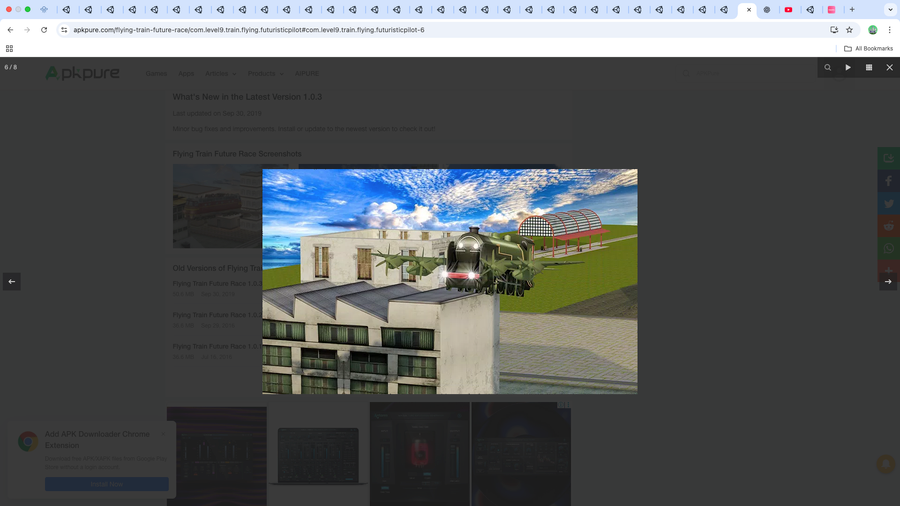This screenshot has height=506, width=900.
Task: Share via Twitter sidebar icon
Action: point(889,203)
